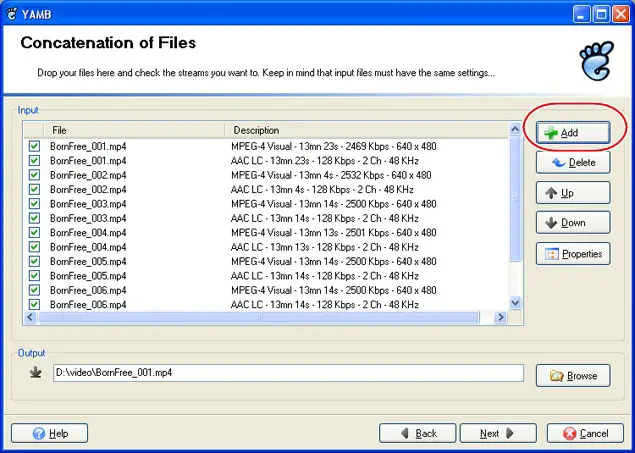Uncheck BornFree_006.mp4 MPEG-4 Visual stream
The height and width of the screenshot is (453, 635).
click(34, 290)
